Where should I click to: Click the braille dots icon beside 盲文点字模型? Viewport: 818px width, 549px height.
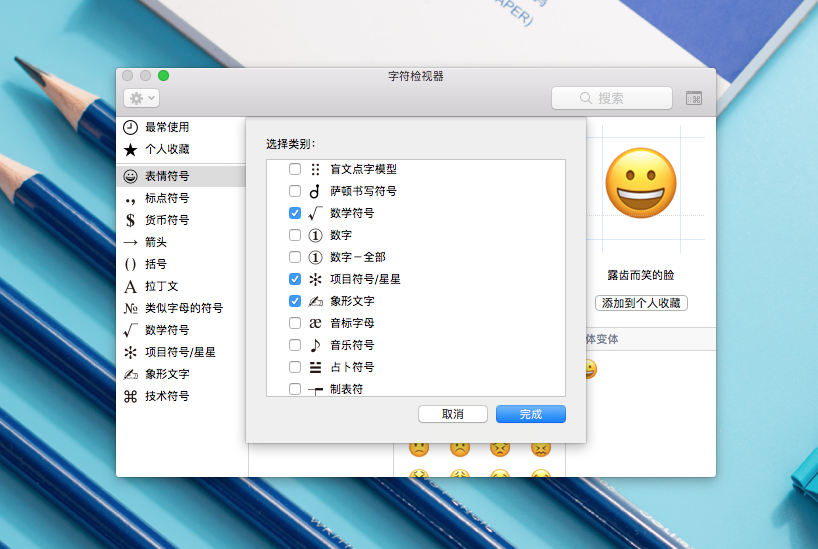coord(315,169)
